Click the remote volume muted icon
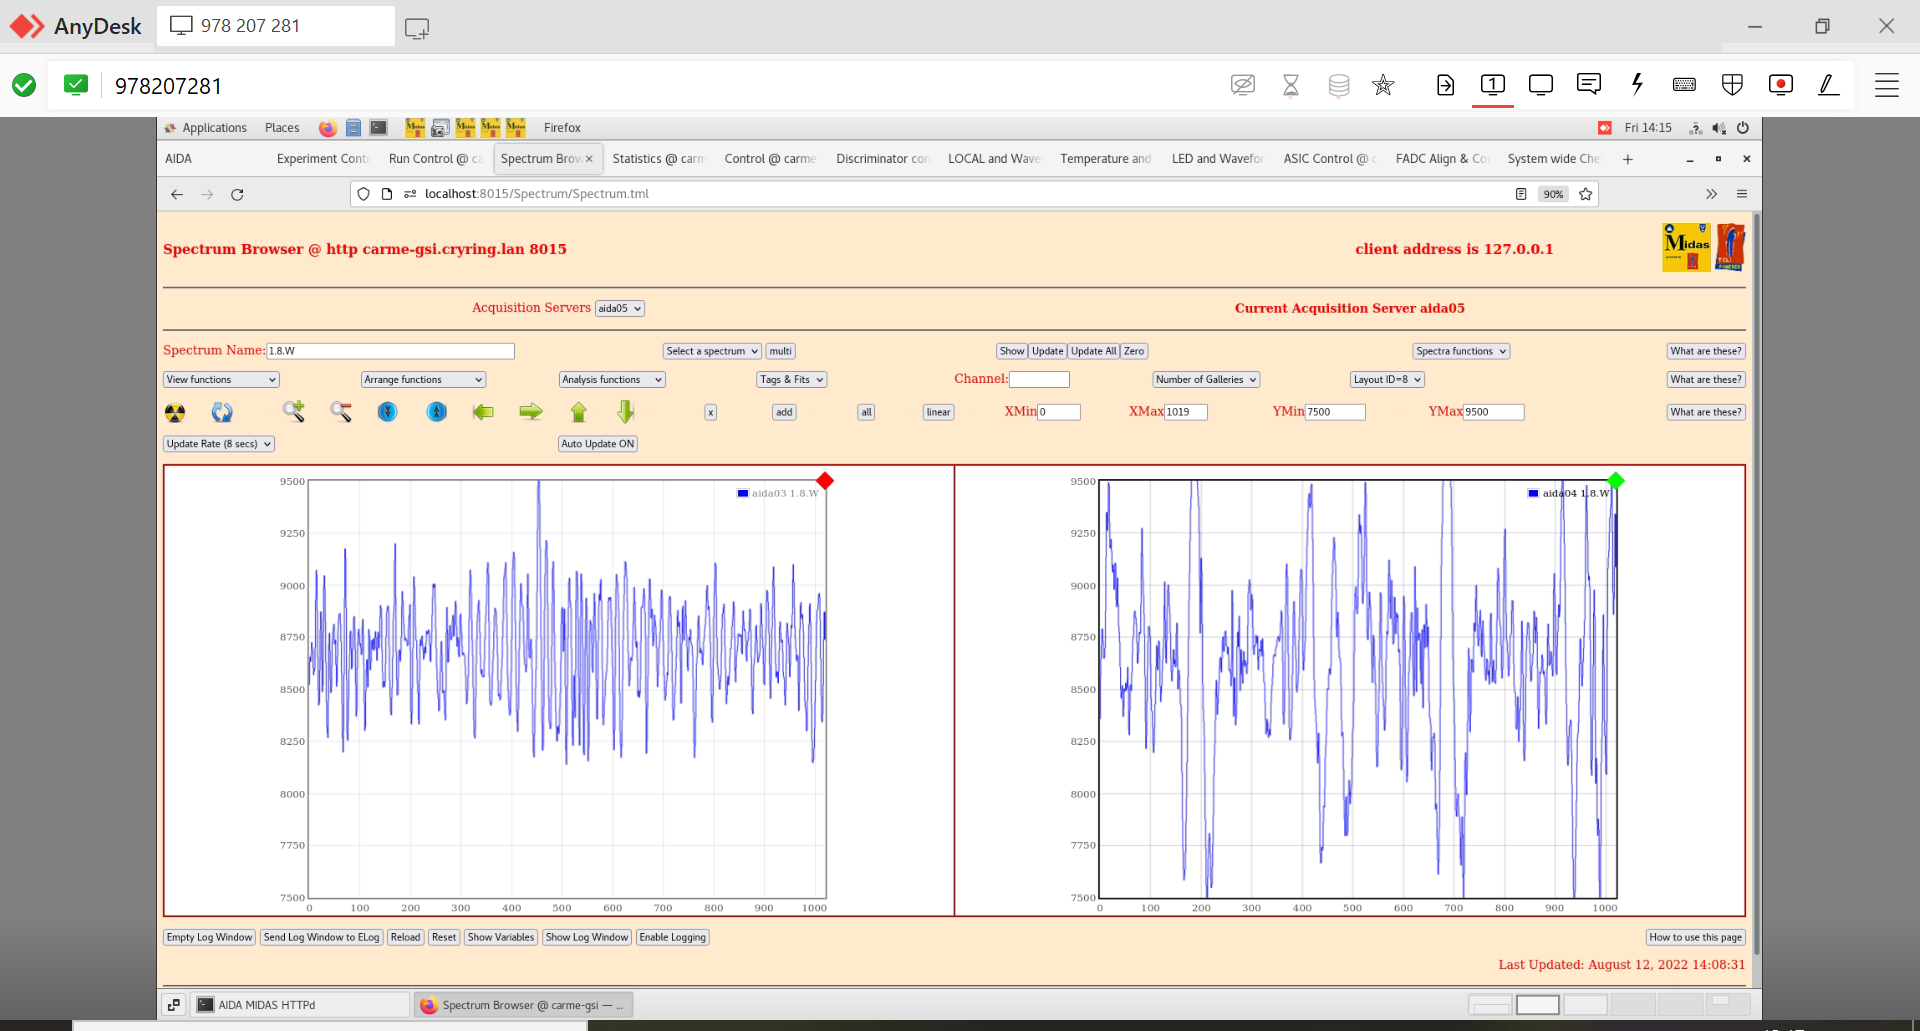1920x1031 pixels. tap(1719, 128)
